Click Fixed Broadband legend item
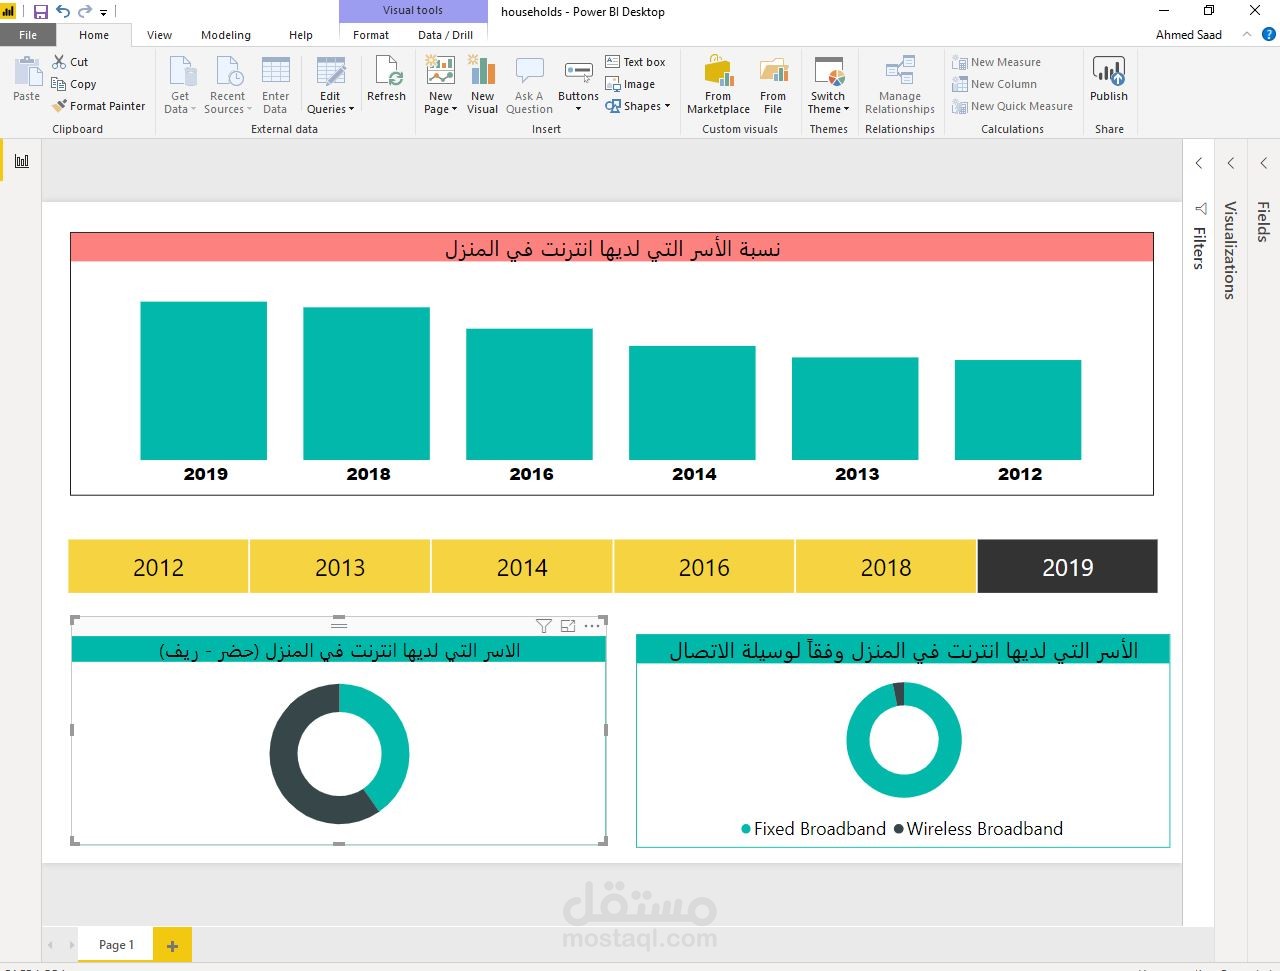This screenshot has width=1280, height=971. 813,829
